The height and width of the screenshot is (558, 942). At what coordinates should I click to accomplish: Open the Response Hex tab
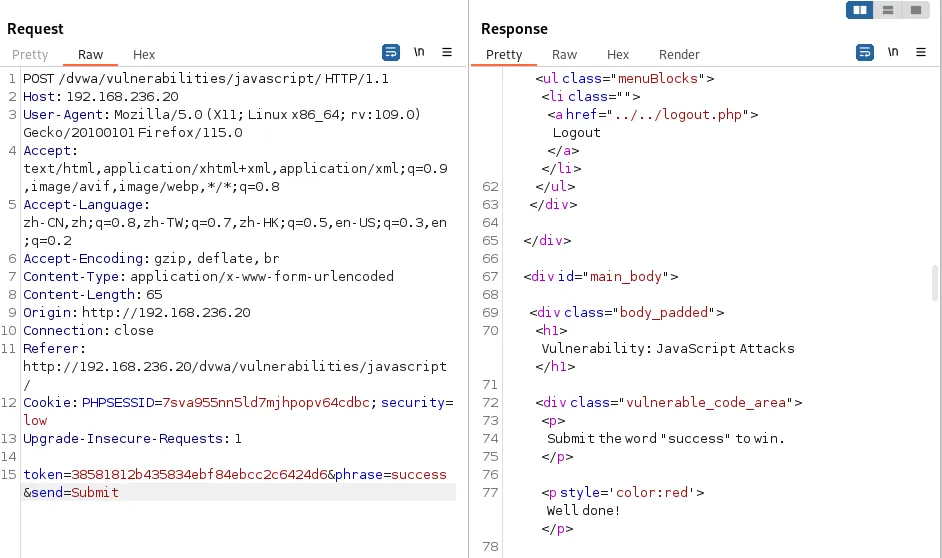coord(618,55)
